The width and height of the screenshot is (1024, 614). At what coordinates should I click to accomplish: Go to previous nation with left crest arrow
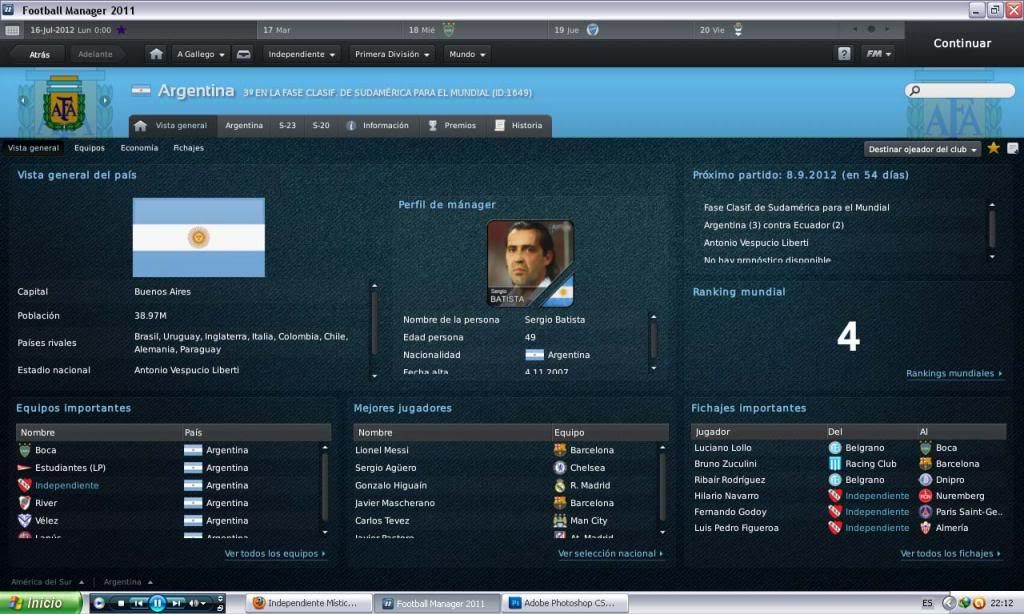[x=24, y=101]
